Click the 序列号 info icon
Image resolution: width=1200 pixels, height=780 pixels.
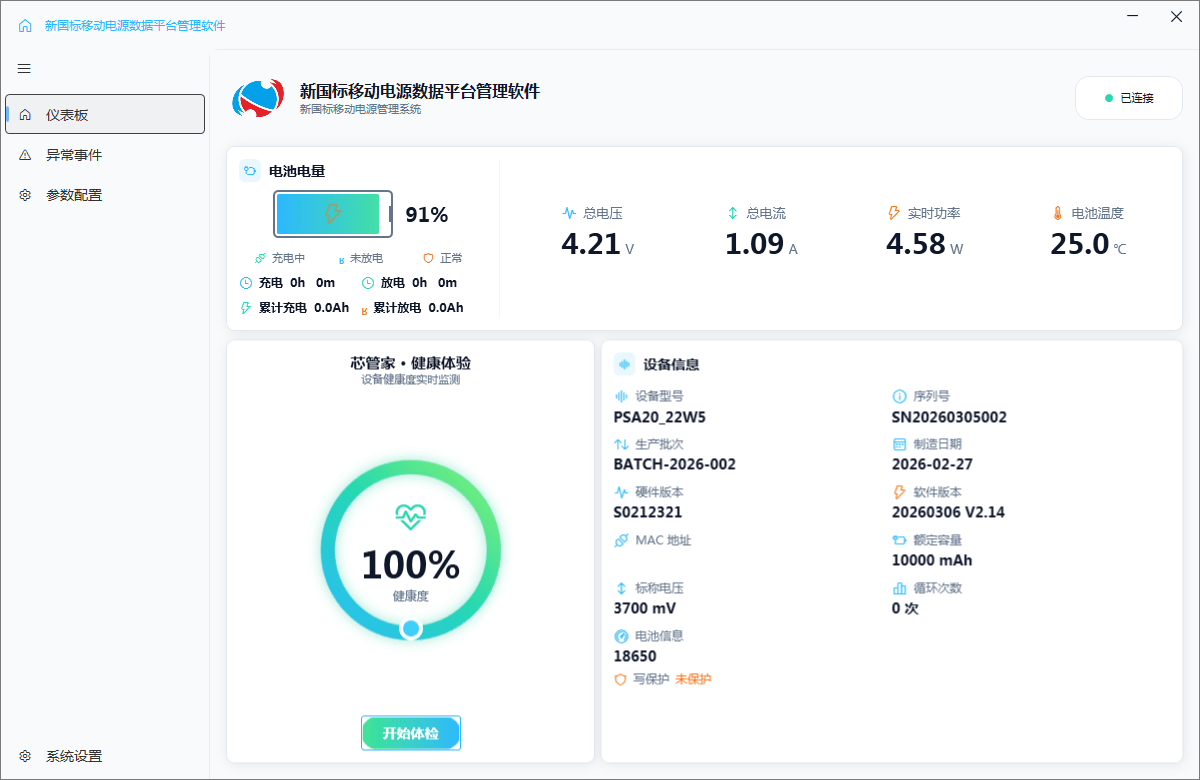pyautogui.click(x=899, y=396)
